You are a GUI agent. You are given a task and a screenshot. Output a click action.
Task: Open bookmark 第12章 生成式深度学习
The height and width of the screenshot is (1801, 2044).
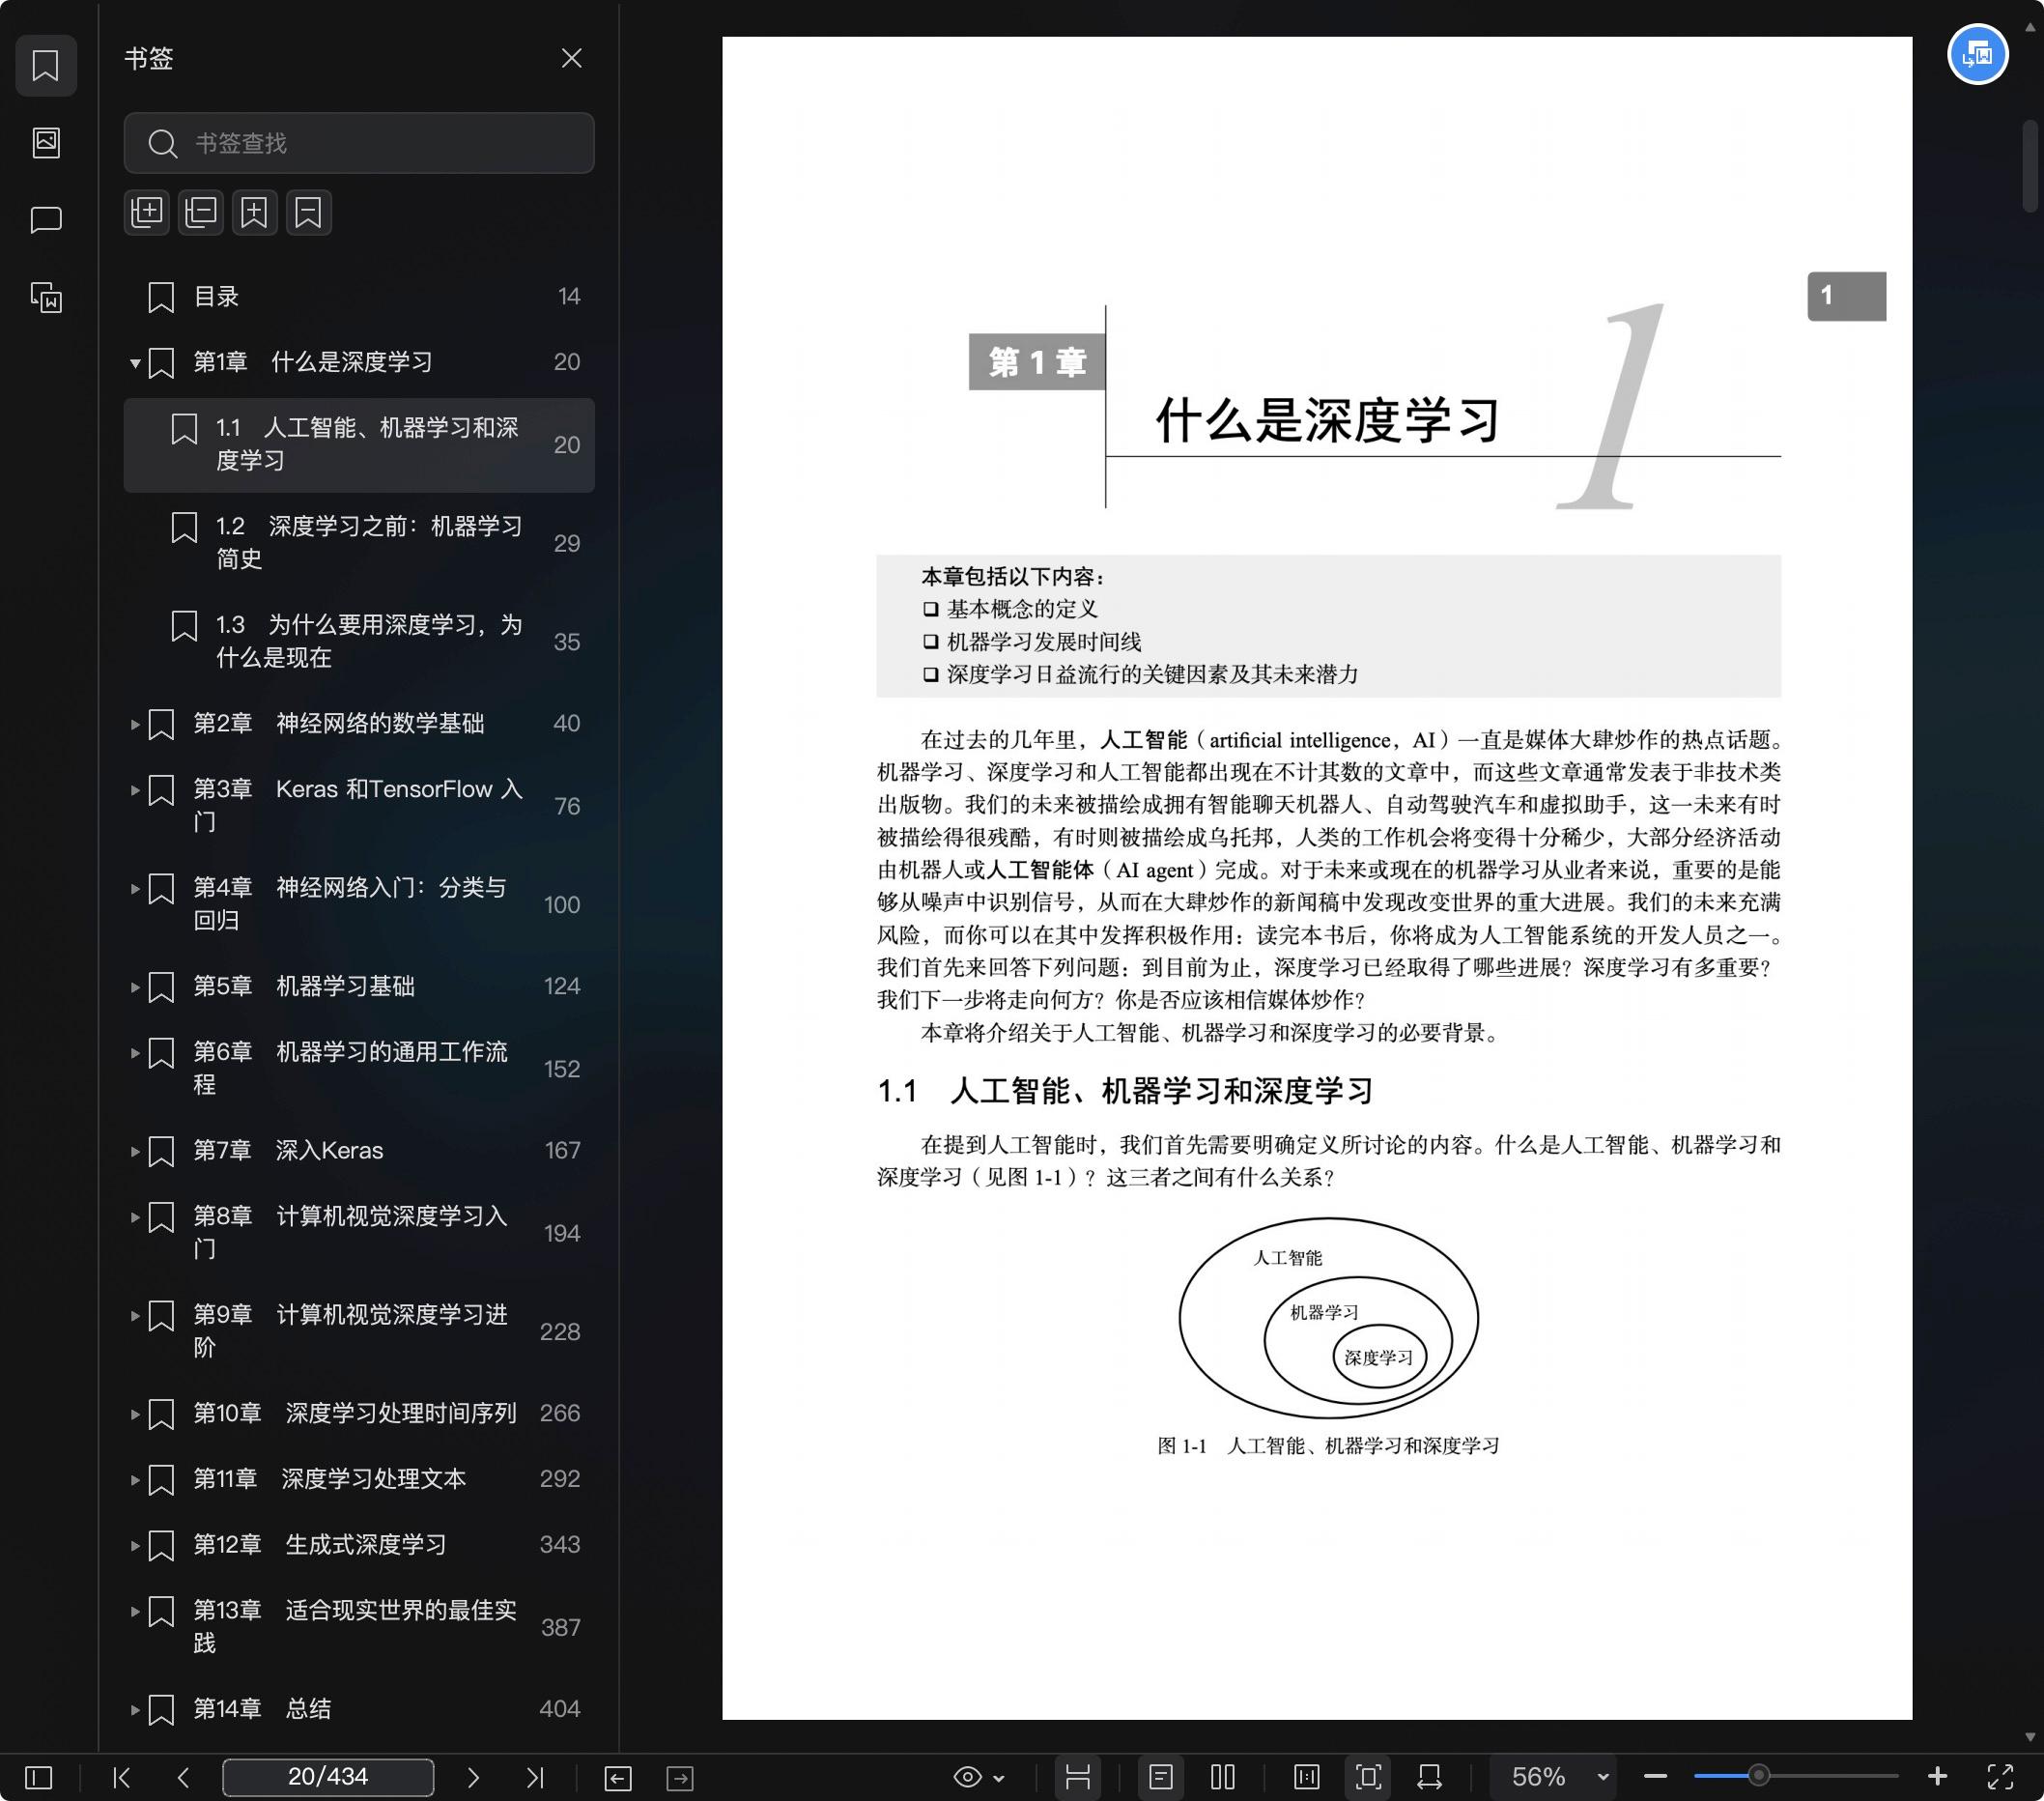click(x=359, y=1545)
